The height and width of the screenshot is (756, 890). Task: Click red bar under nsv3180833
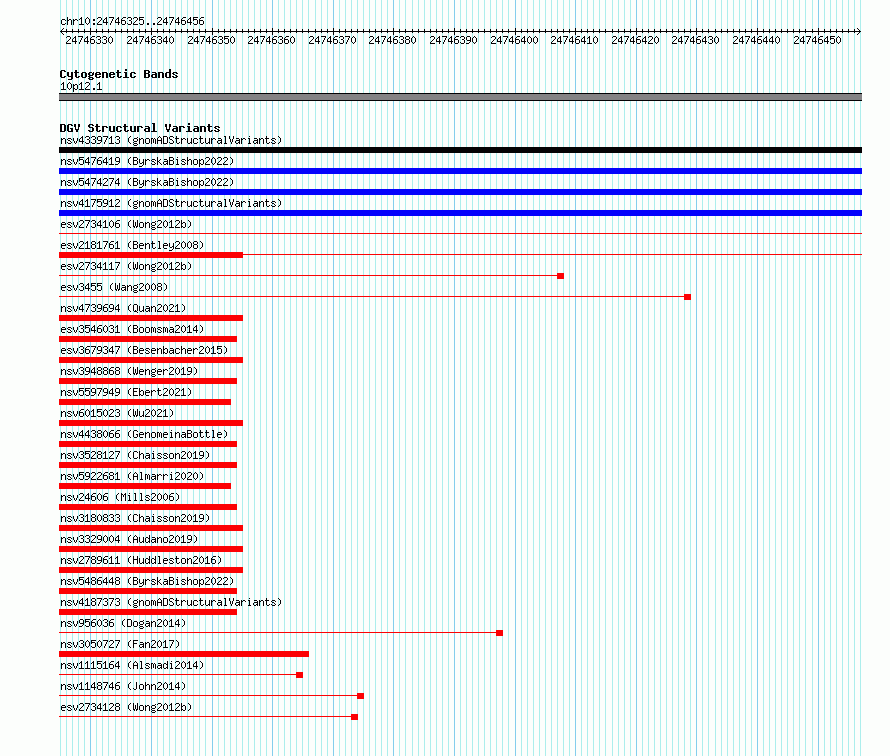151,528
